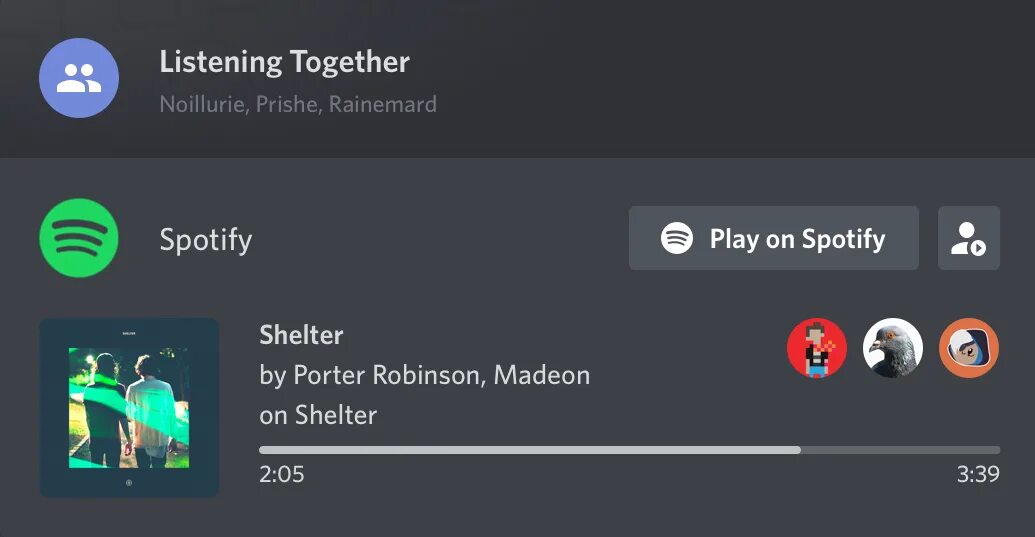The image size is (1035, 537).
Task: Click the Listen Along person-play icon
Action: 968,238
